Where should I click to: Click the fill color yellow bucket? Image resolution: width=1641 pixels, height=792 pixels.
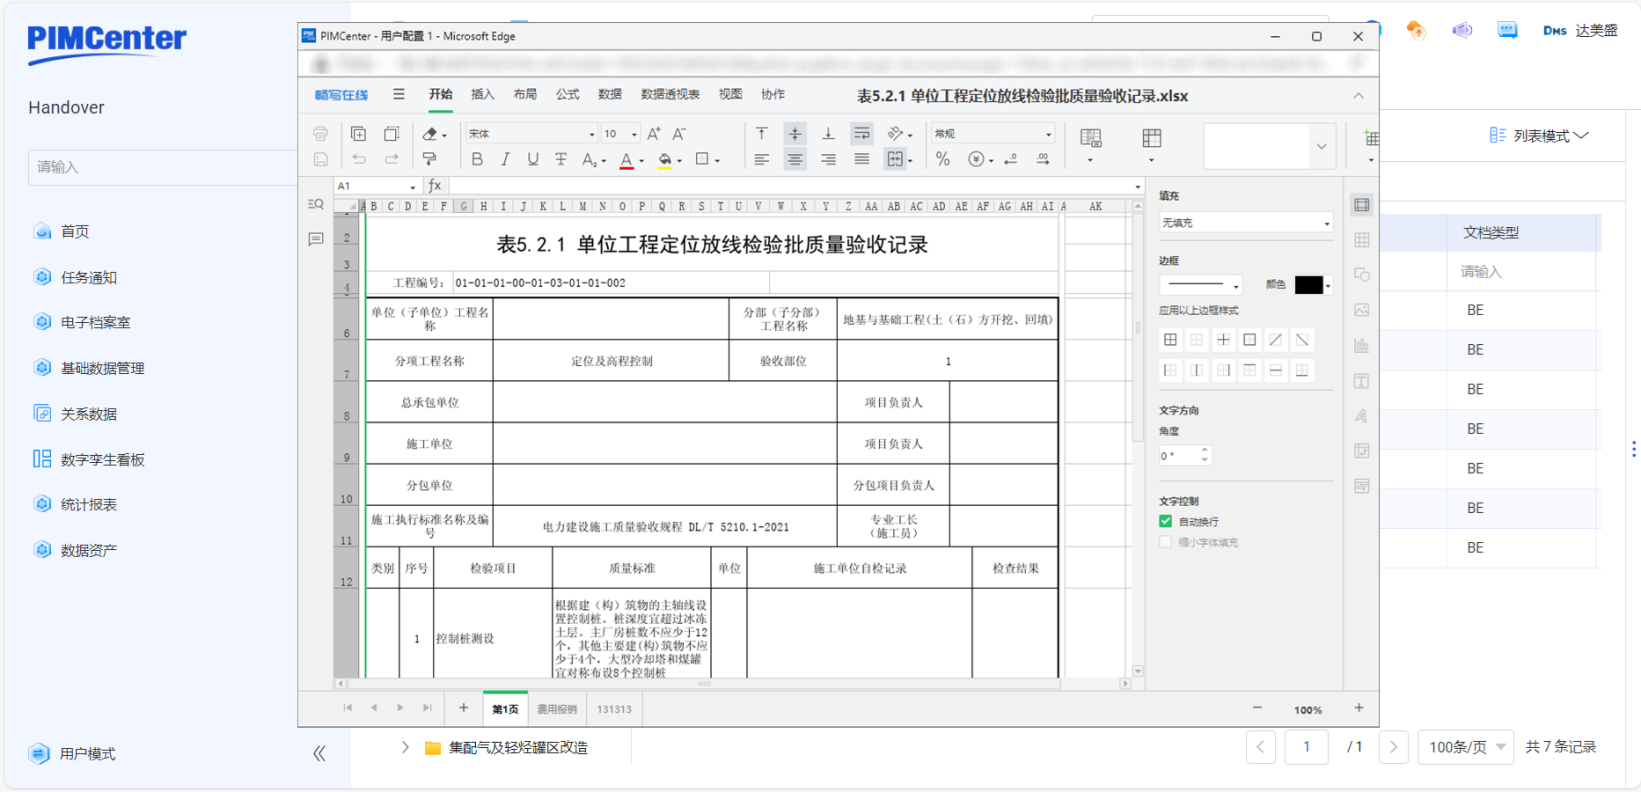tap(665, 160)
